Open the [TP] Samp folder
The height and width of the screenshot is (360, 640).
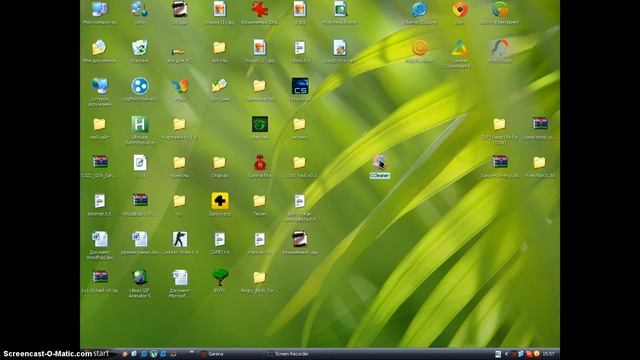pyautogui.click(x=499, y=124)
